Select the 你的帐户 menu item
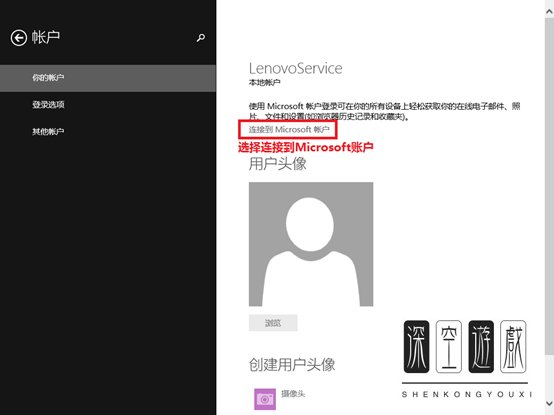The height and width of the screenshot is (415, 554). point(108,78)
